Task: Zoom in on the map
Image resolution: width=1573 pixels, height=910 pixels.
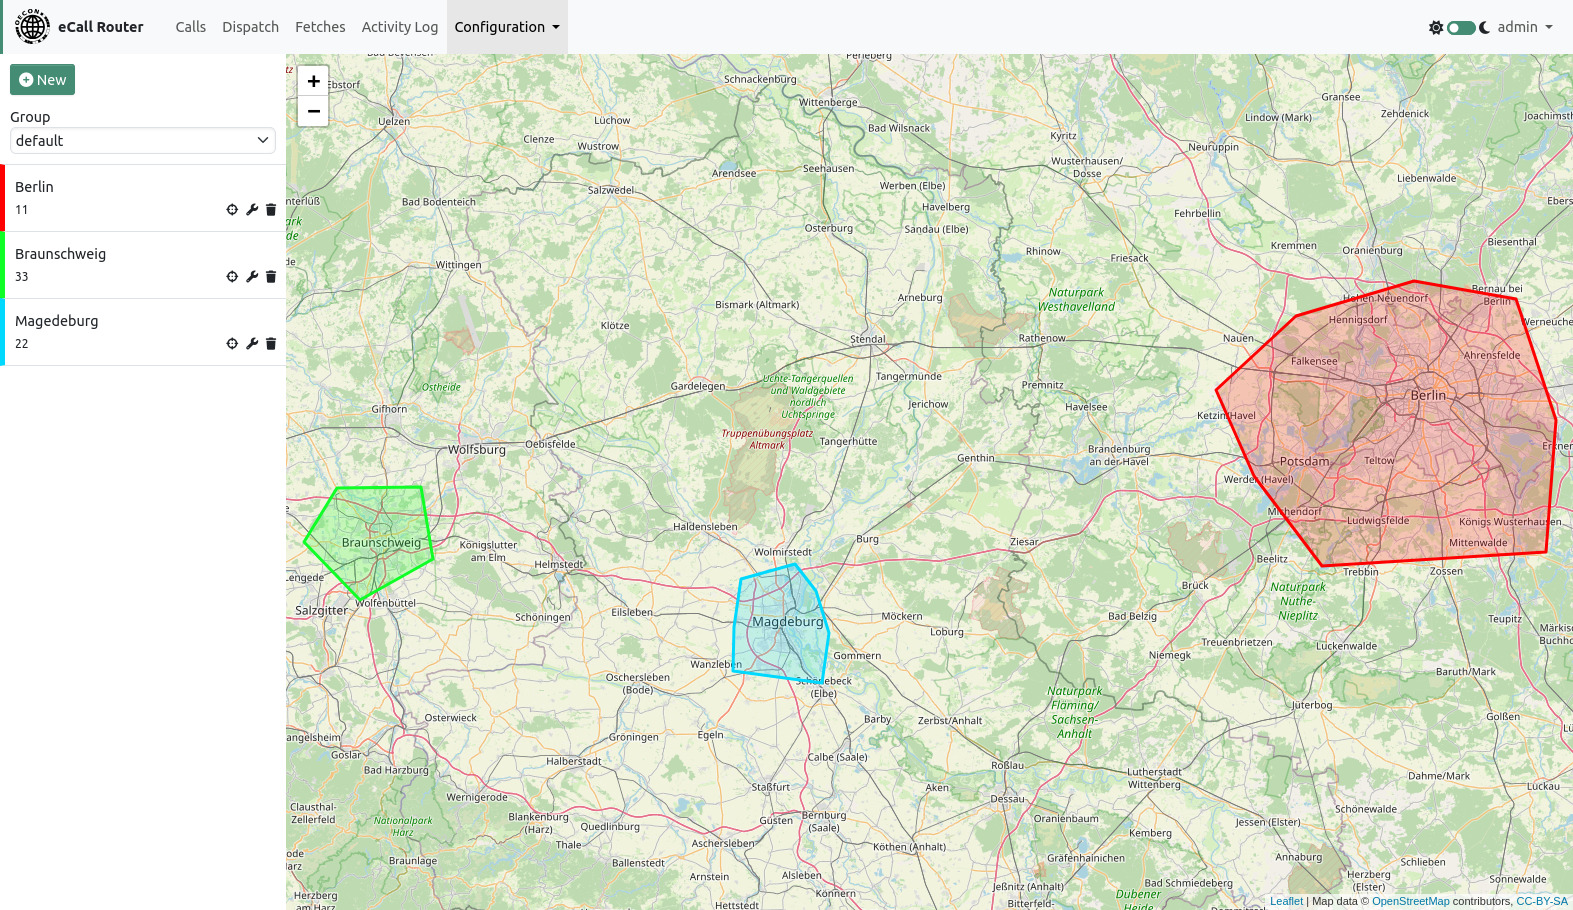Action: click(313, 81)
